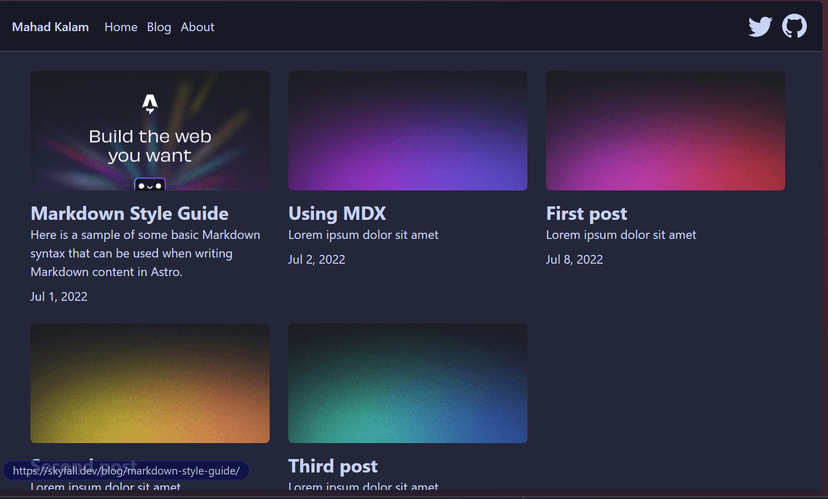Click the Jul 1, 2022 date
The image size is (828, 499).
click(59, 297)
